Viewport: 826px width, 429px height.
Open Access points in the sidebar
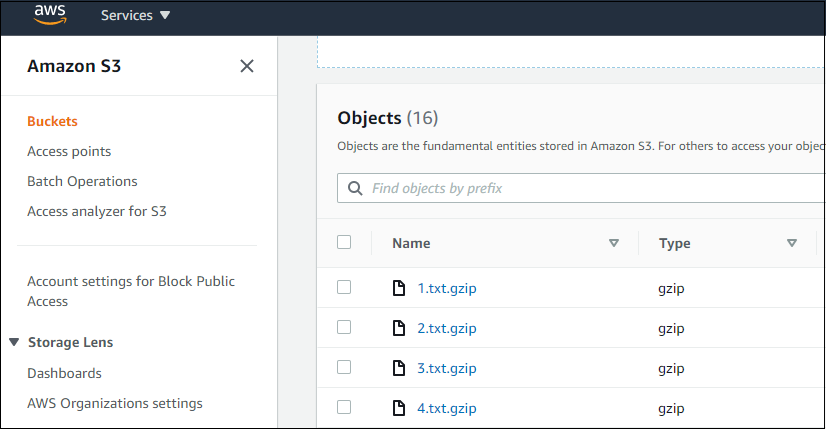pos(69,151)
